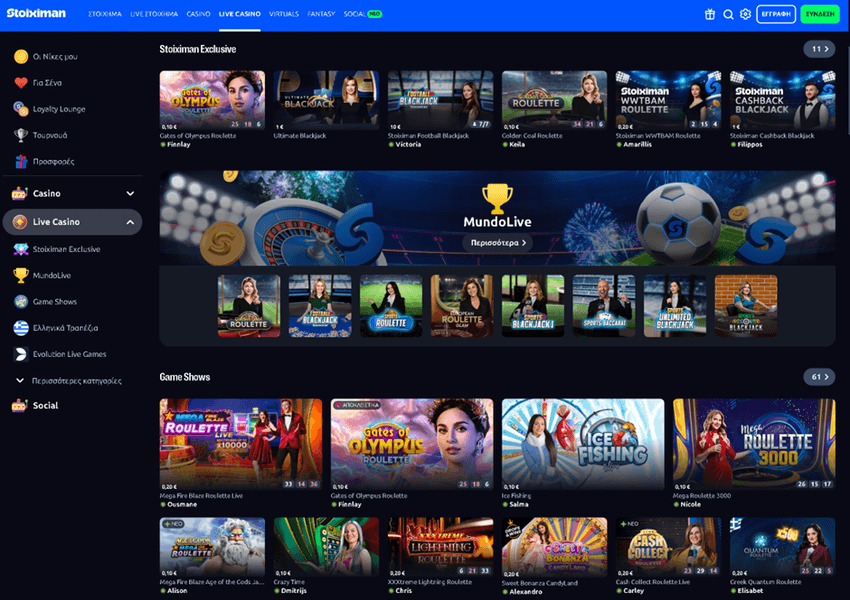
Task: Open Προσφορές gift box icon
Action: point(21,162)
